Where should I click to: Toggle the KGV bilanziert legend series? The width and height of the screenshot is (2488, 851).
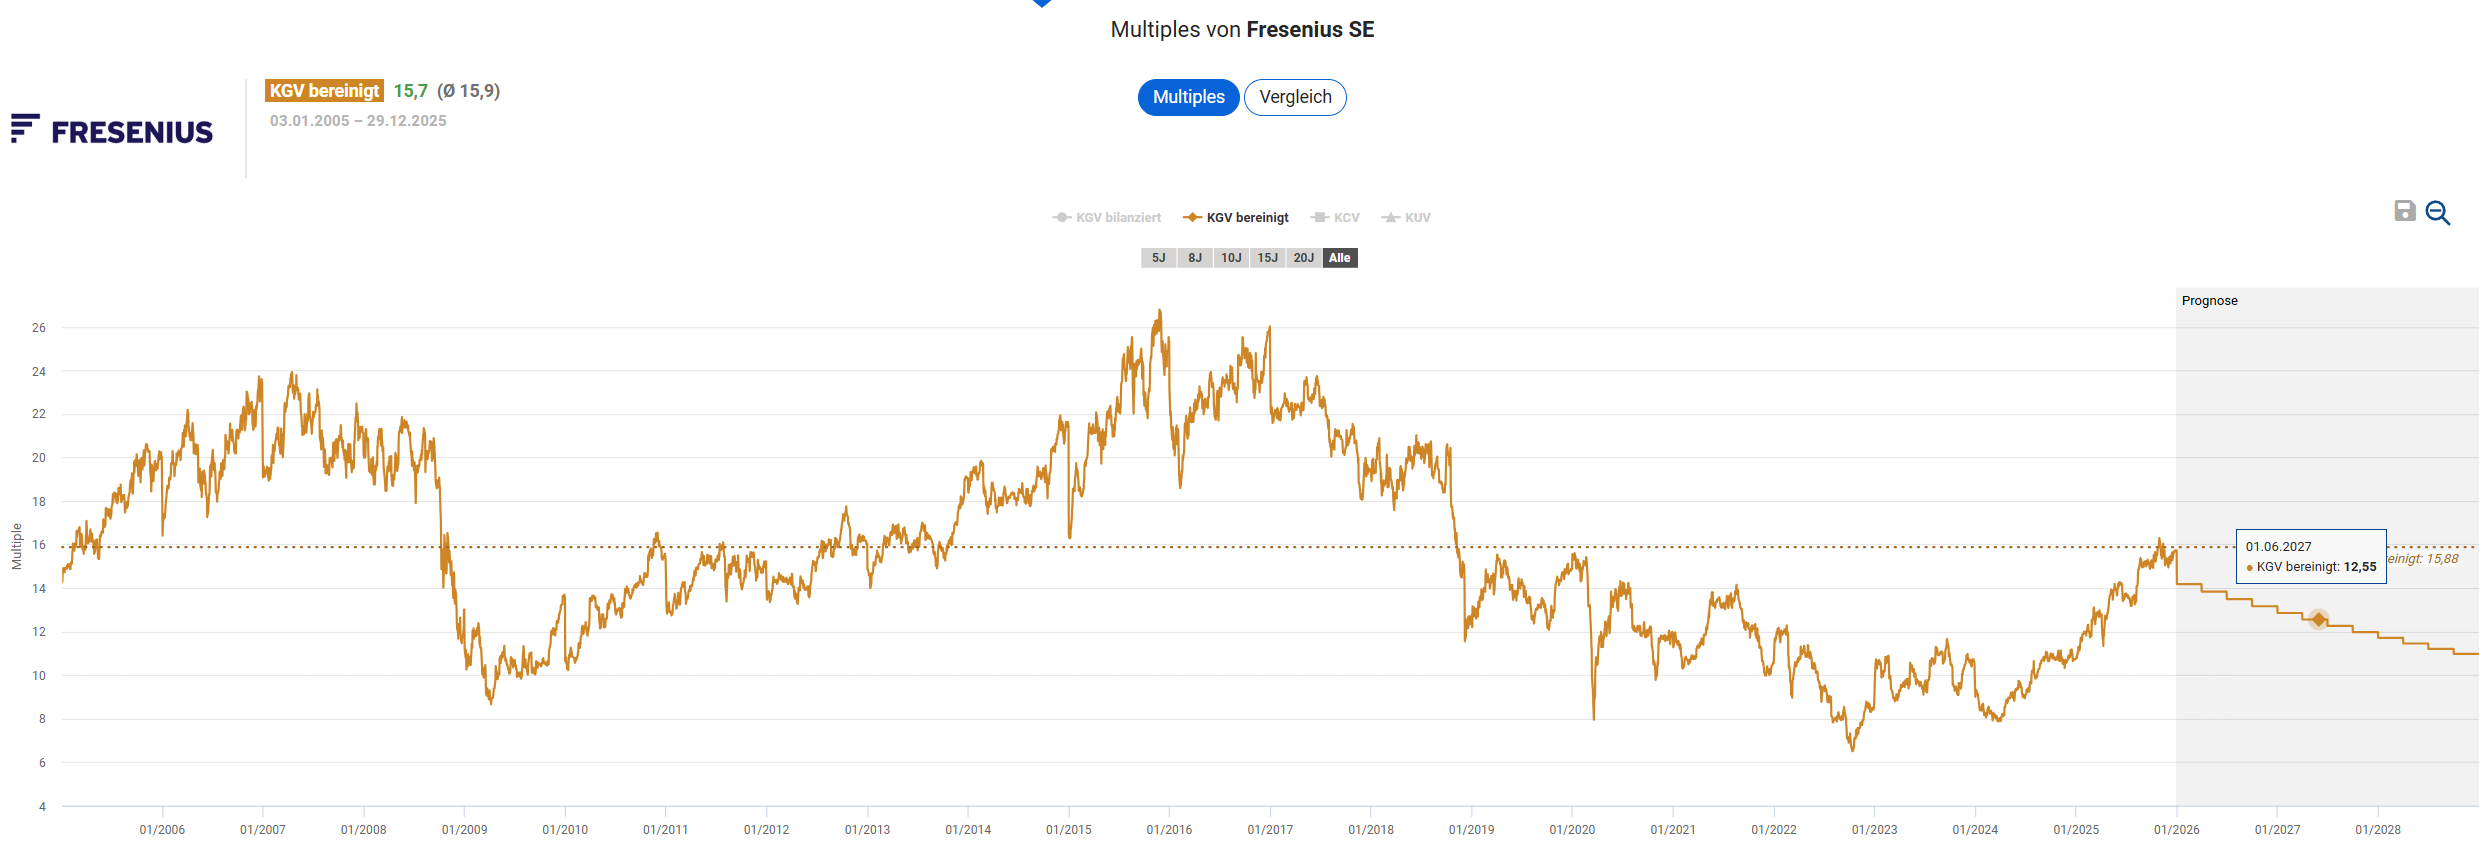click(1107, 218)
